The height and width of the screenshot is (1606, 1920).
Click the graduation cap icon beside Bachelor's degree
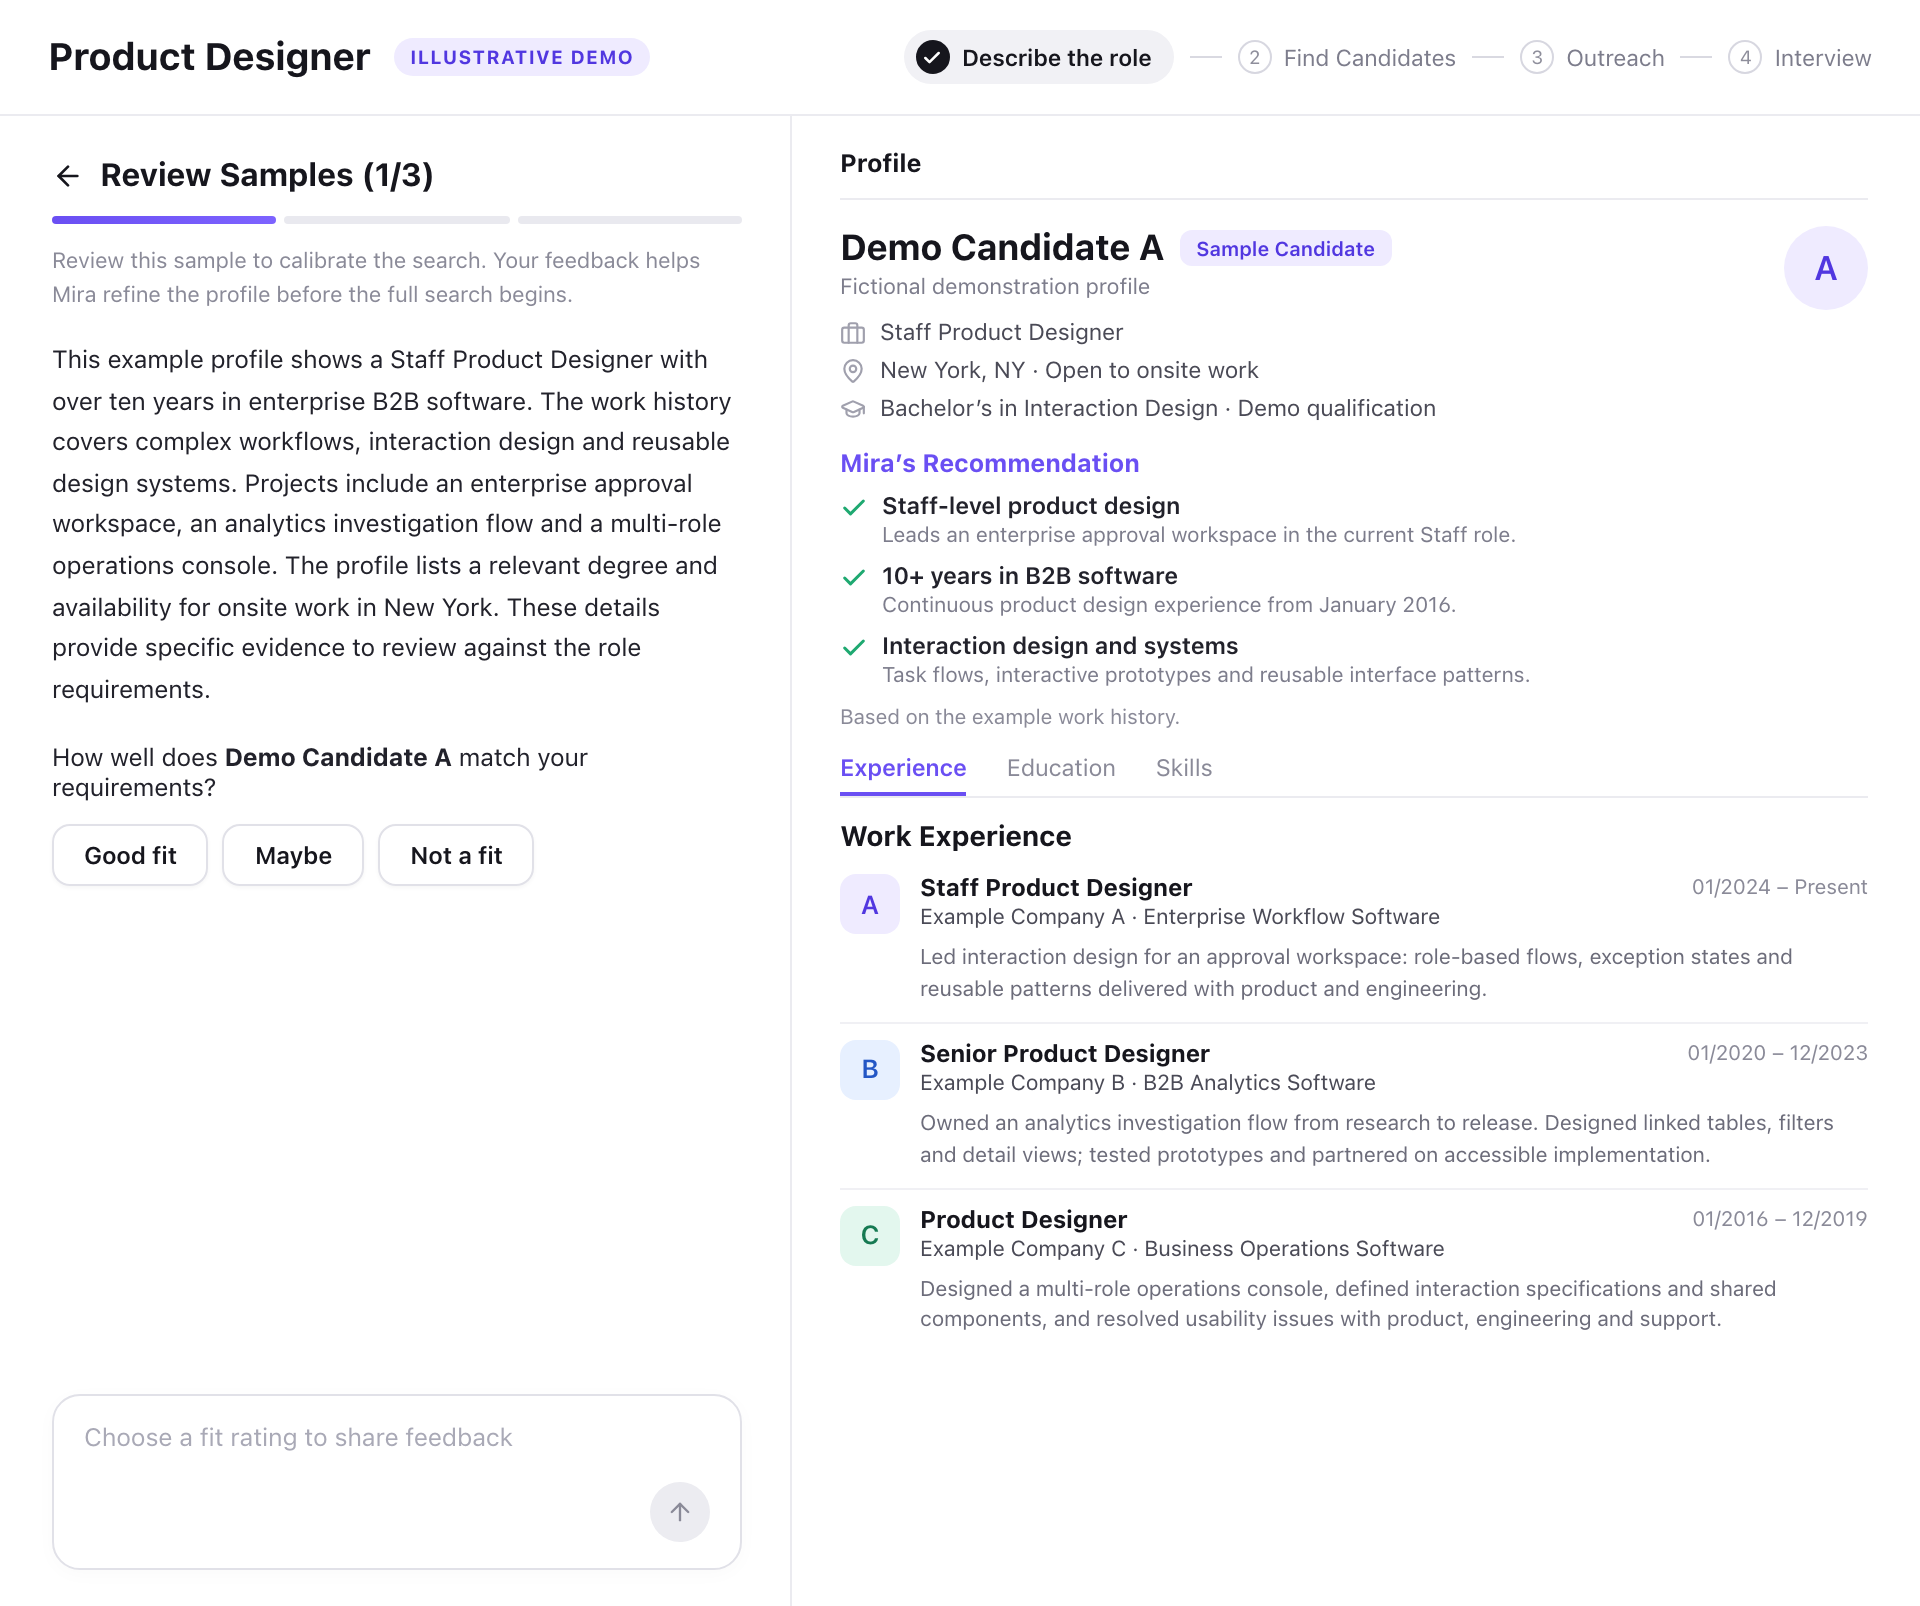[x=853, y=409]
